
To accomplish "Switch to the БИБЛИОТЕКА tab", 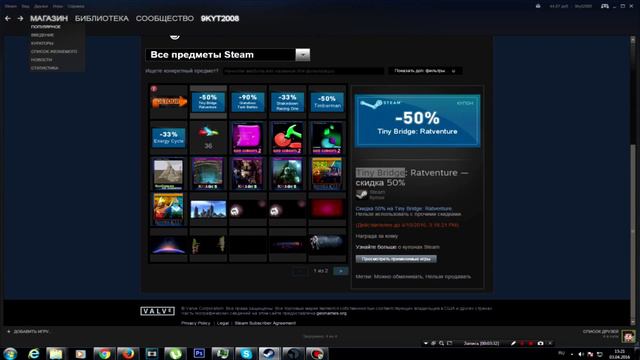I will pyautogui.click(x=102, y=18).
